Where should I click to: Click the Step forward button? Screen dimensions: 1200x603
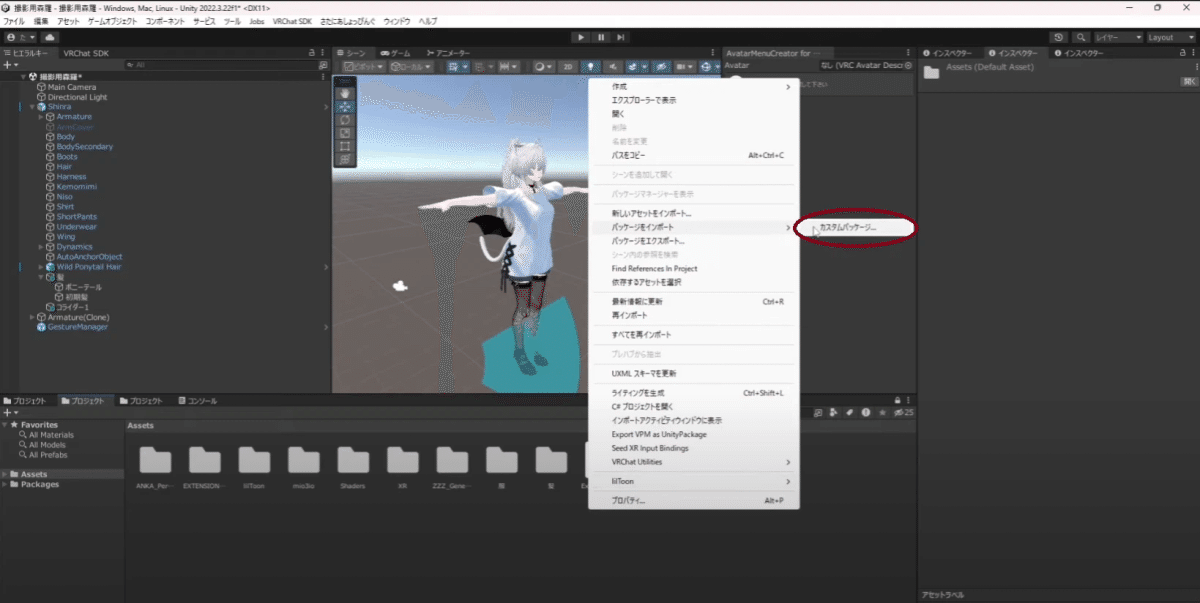point(621,37)
